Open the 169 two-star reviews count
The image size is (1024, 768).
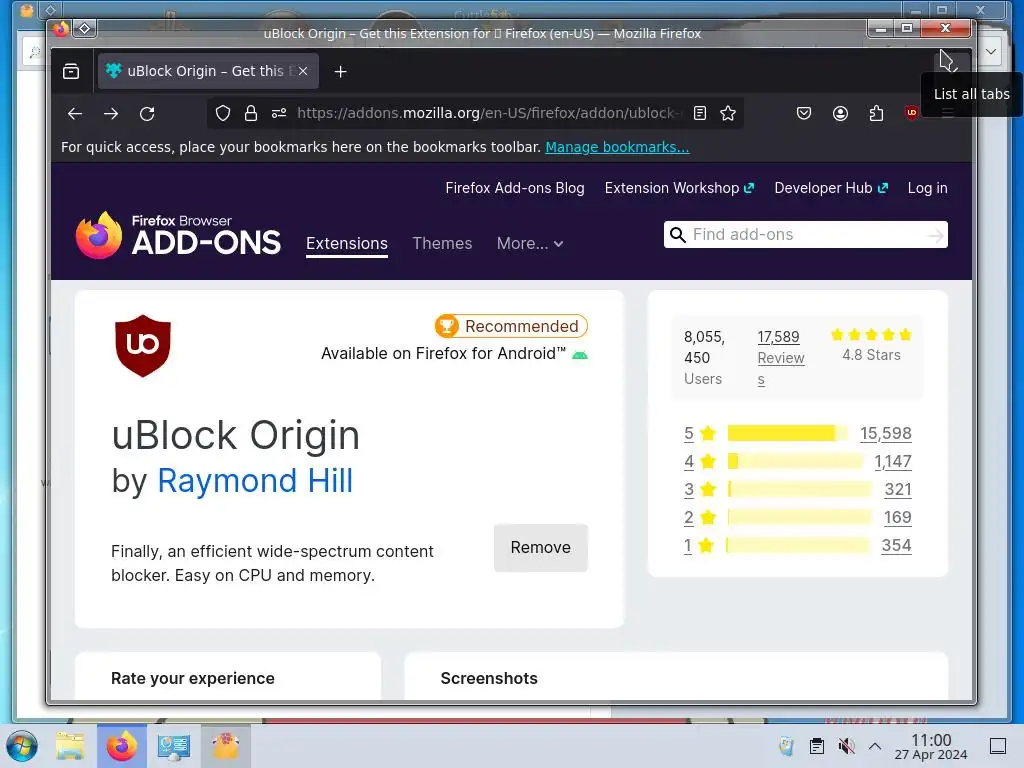(897, 517)
